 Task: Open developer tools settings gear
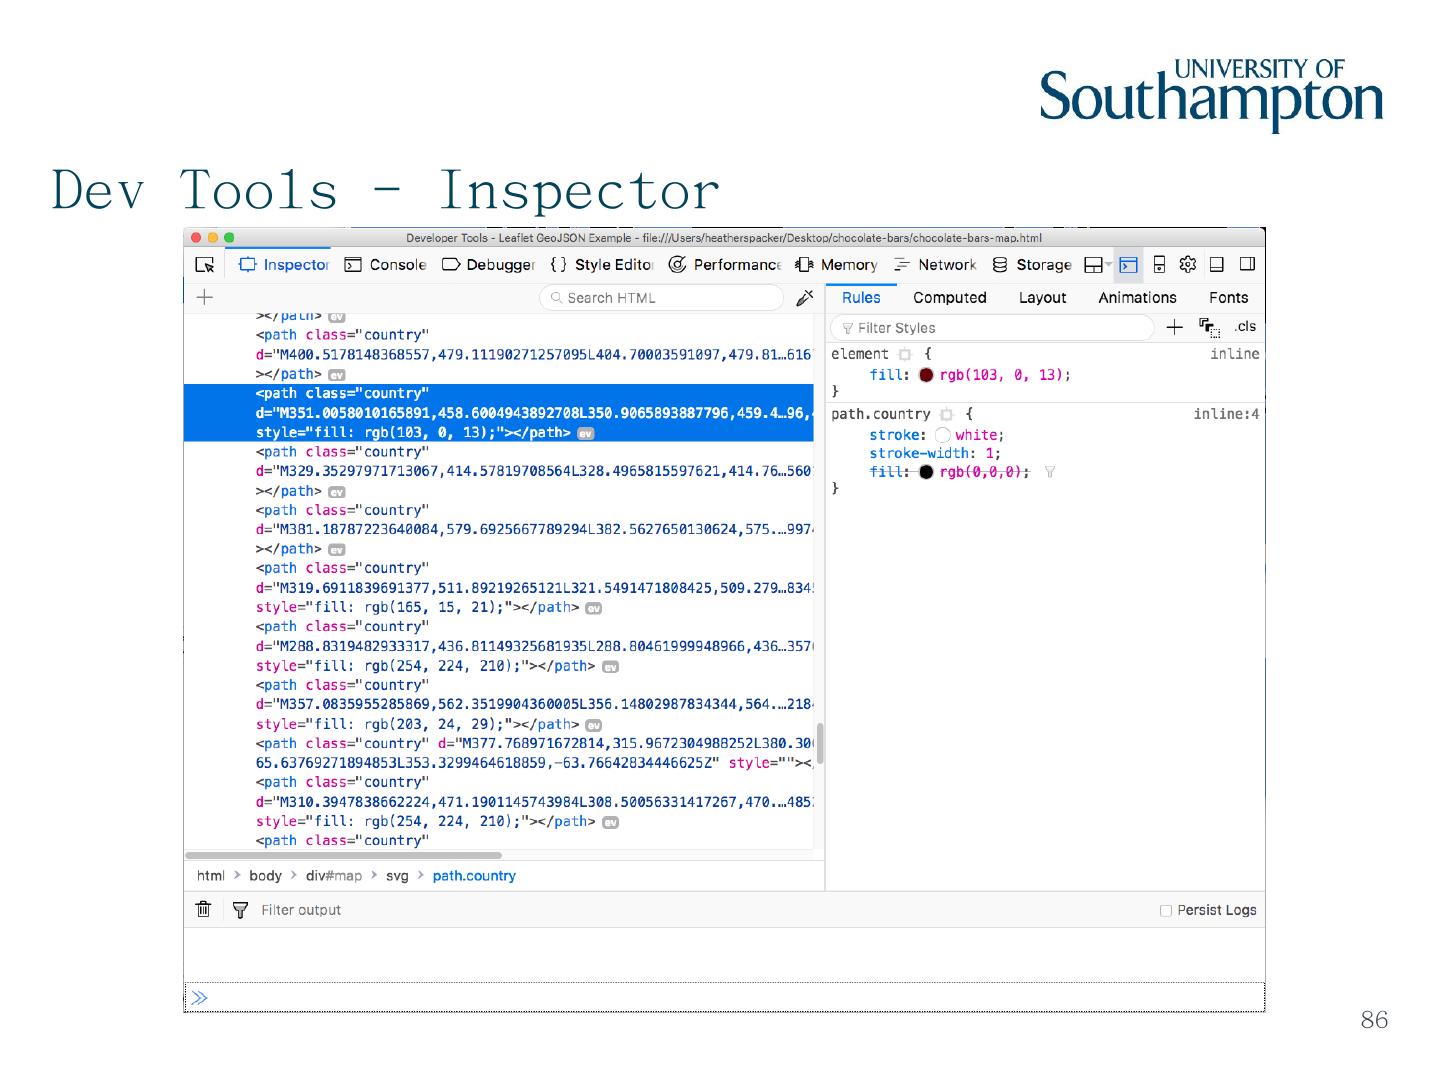pos(1187,264)
